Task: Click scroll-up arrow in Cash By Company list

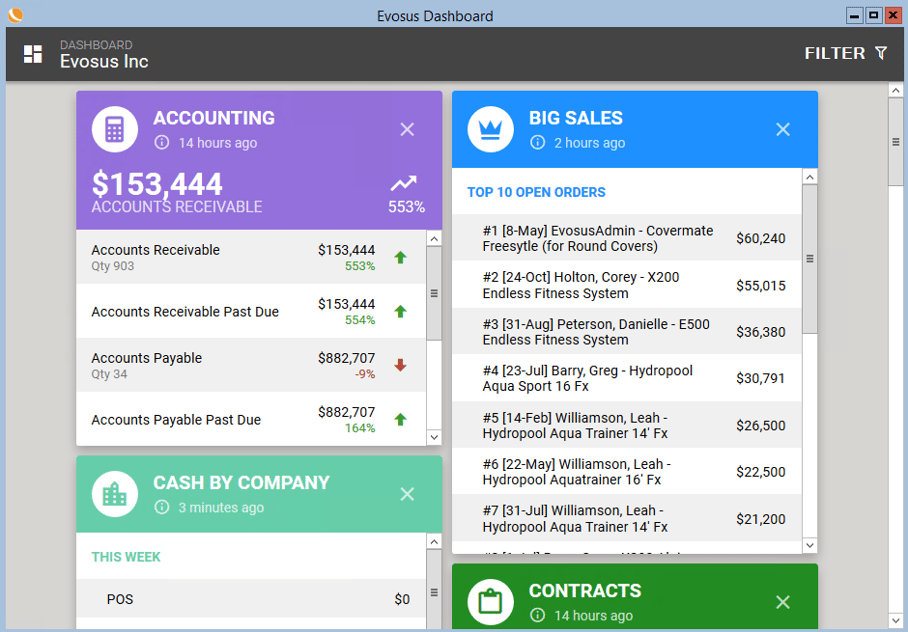Action: pyautogui.click(x=434, y=541)
